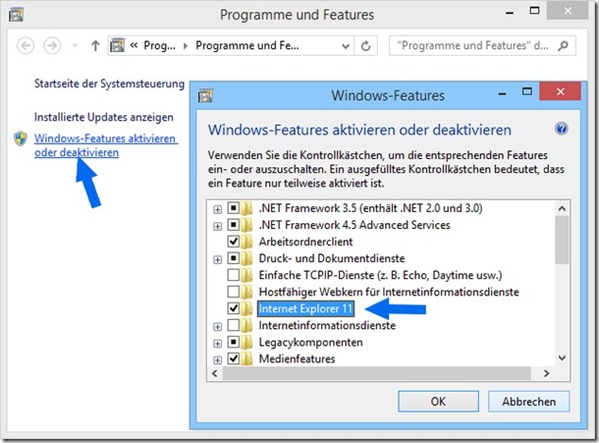The width and height of the screenshot is (599, 443).
Task: Expand the Medienfeatures node
Action: (217, 360)
